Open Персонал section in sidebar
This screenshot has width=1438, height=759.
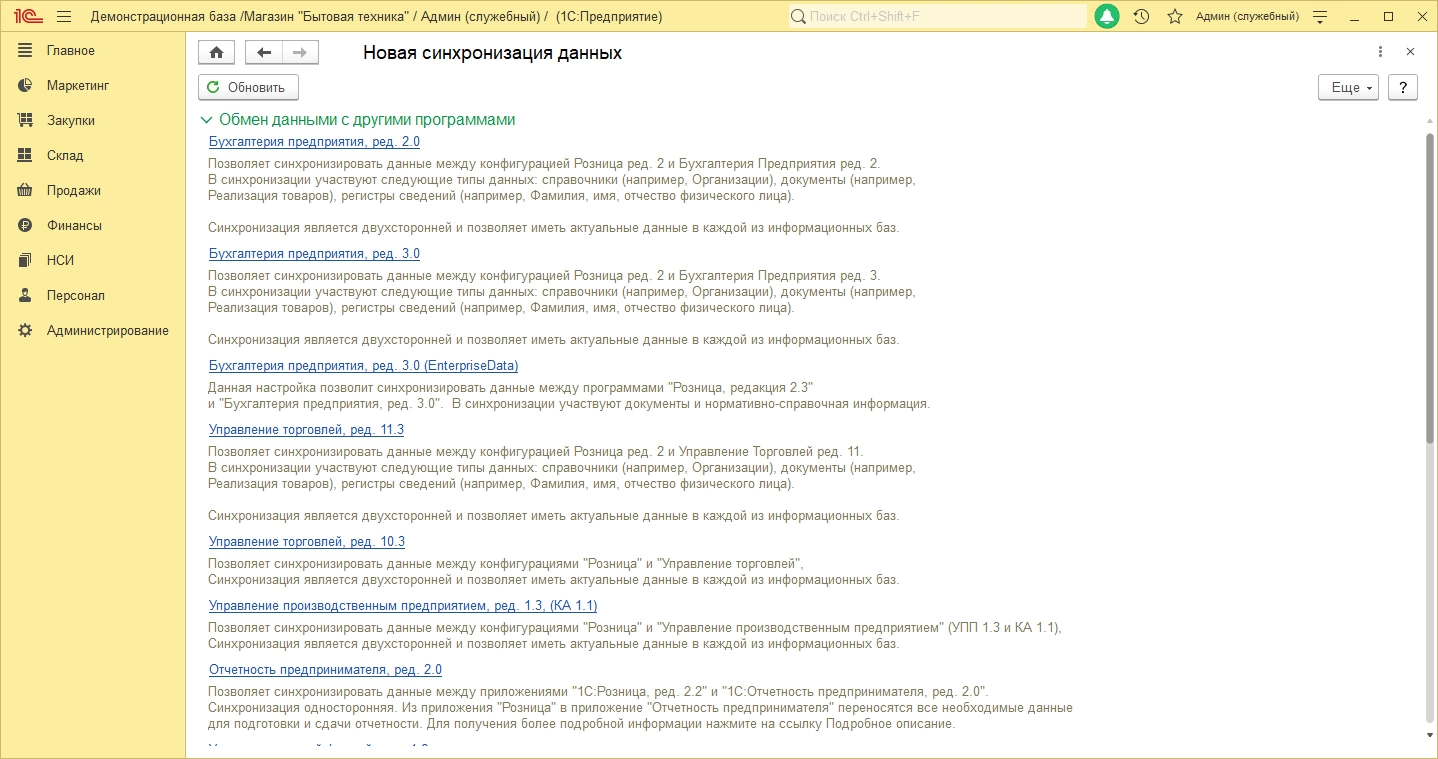[75, 296]
